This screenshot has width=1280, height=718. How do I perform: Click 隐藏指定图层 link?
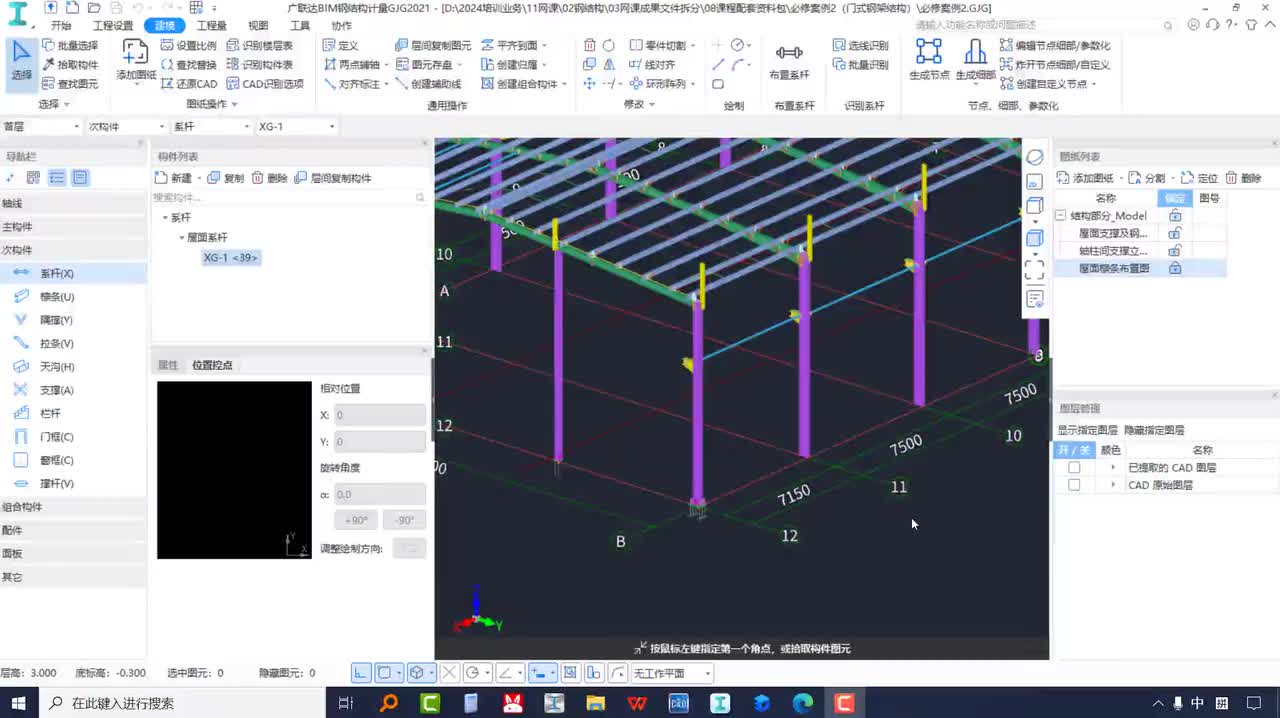point(1154,430)
